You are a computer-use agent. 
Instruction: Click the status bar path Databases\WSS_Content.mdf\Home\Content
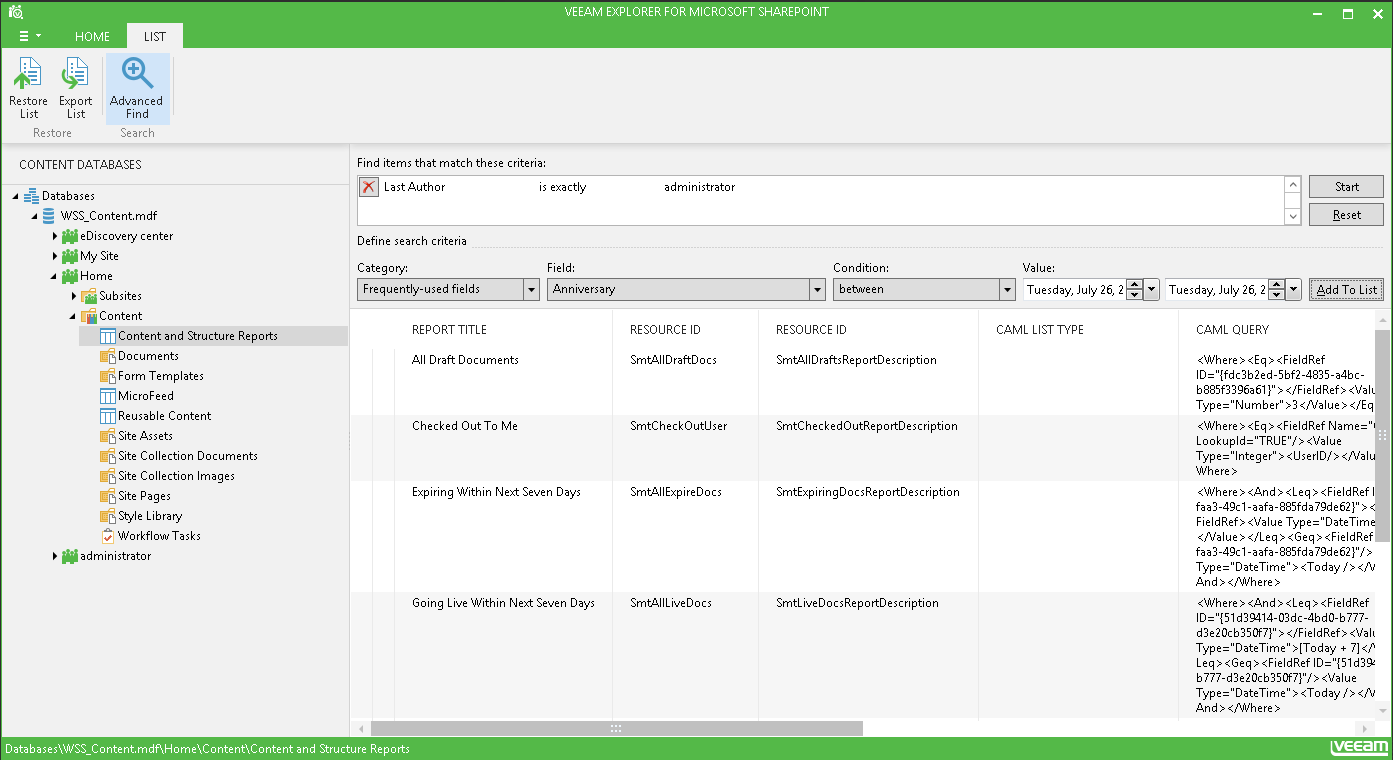(207, 749)
